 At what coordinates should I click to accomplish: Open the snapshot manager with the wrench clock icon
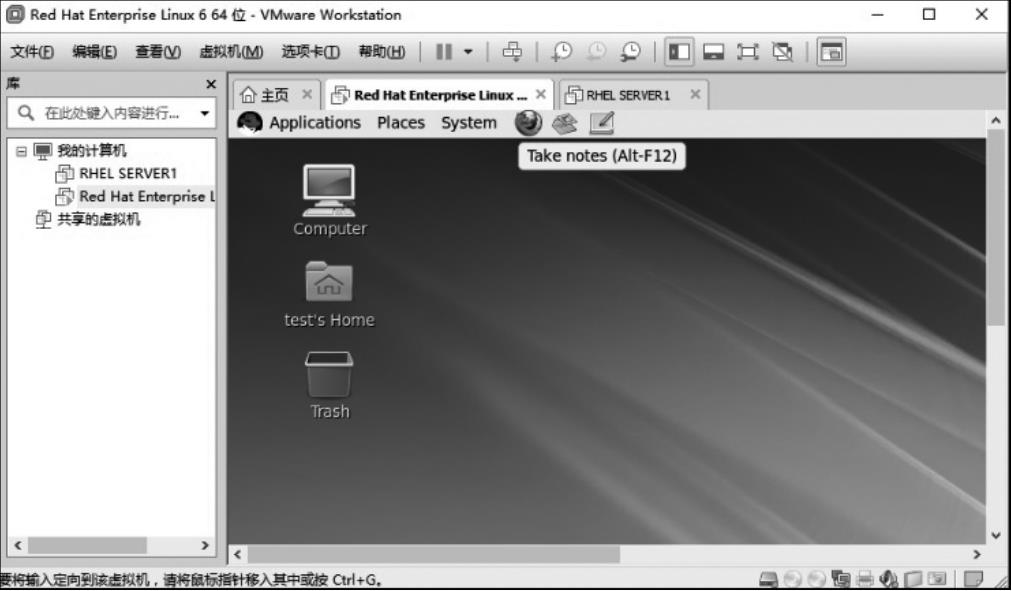[630, 52]
